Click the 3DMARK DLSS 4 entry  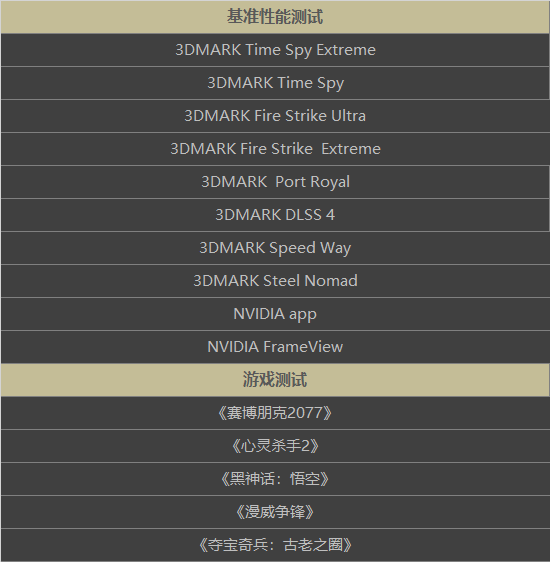pos(275,215)
